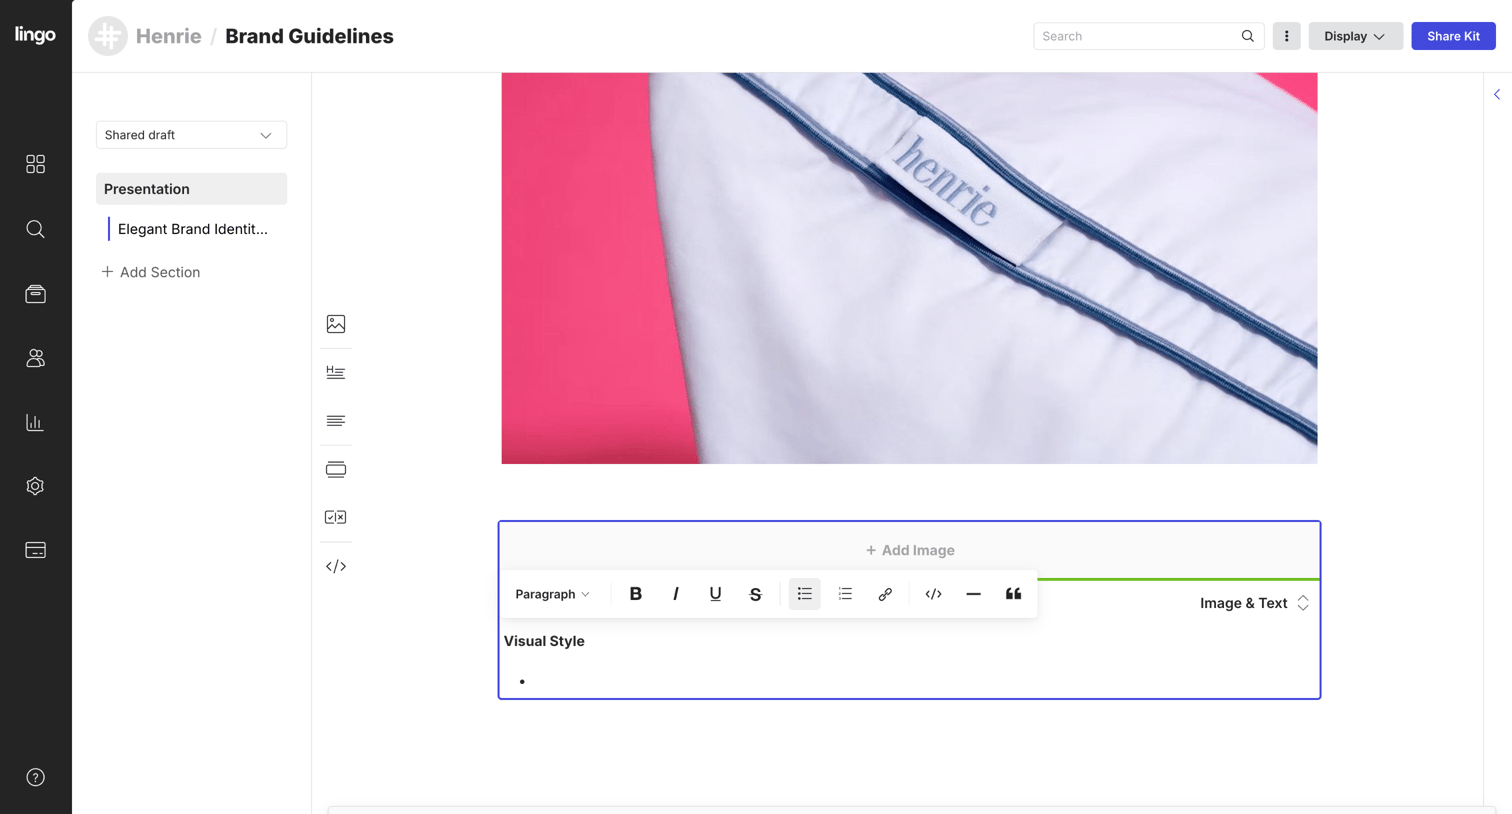This screenshot has height=814, width=1512.
Task: Open the settings gear icon
Action: tap(35, 486)
